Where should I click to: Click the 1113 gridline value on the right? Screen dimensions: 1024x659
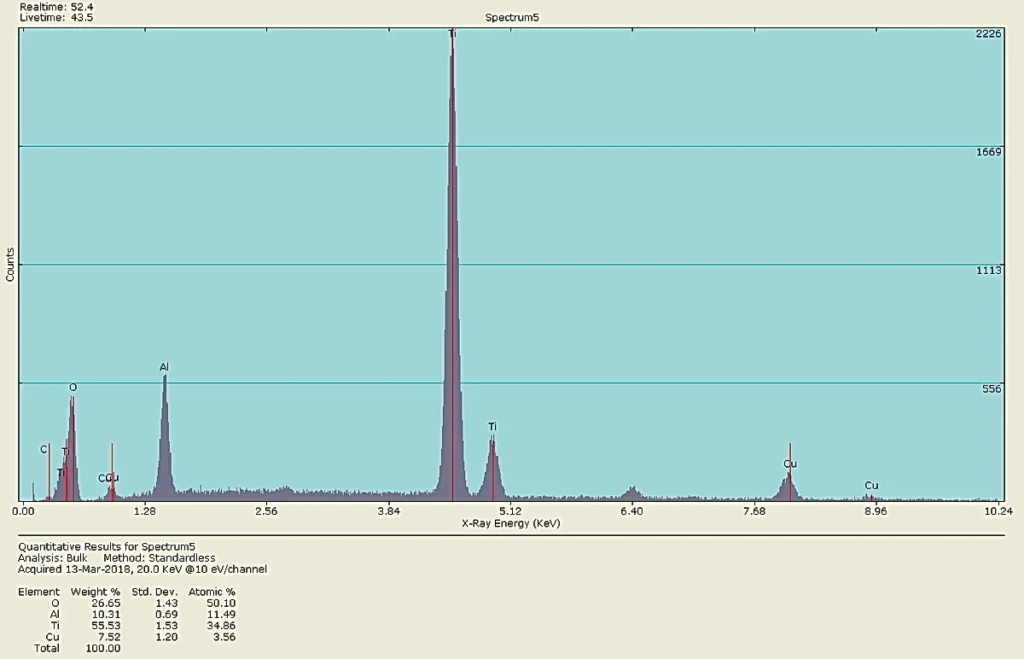pyautogui.click(x=987, y=271)
